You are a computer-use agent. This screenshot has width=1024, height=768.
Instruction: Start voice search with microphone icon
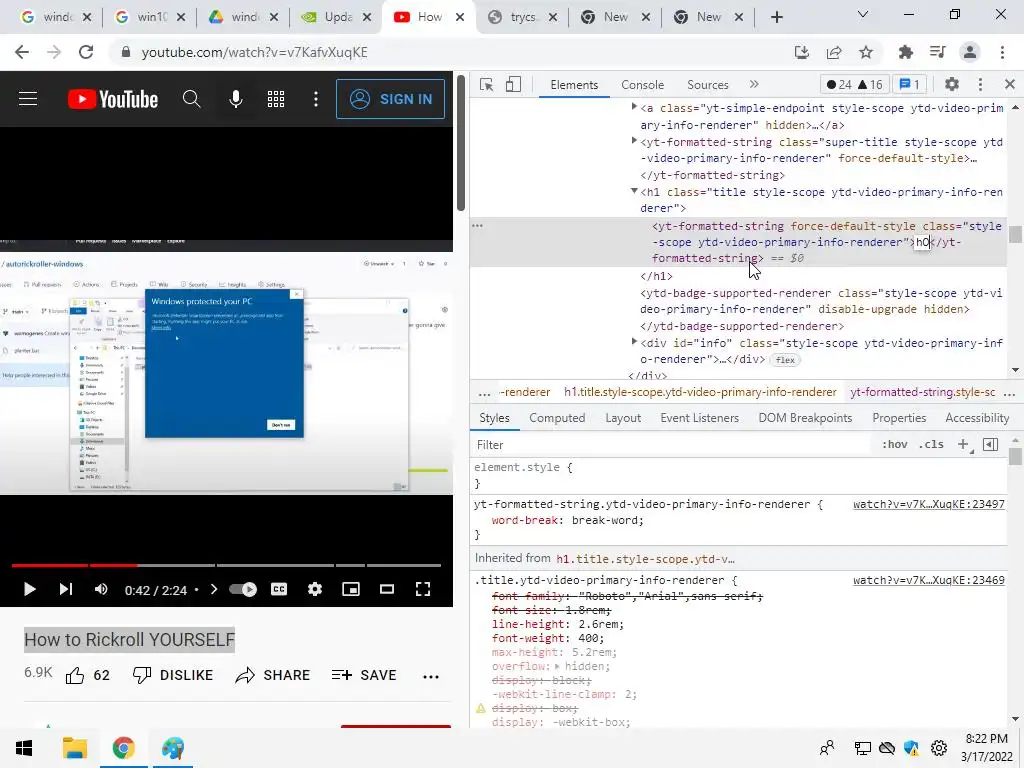pyautogui.click(x=236, y=99)
